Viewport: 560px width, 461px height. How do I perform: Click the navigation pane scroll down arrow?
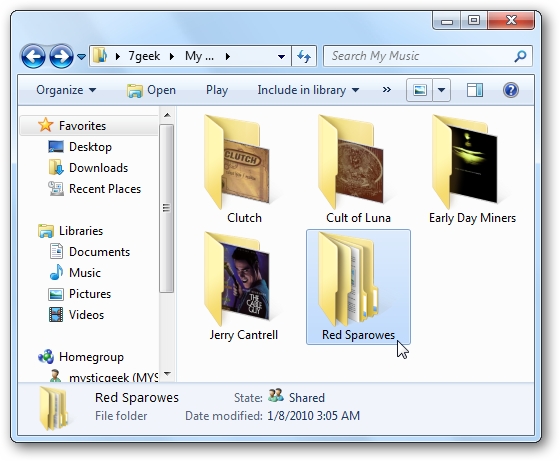click(167, 374)
